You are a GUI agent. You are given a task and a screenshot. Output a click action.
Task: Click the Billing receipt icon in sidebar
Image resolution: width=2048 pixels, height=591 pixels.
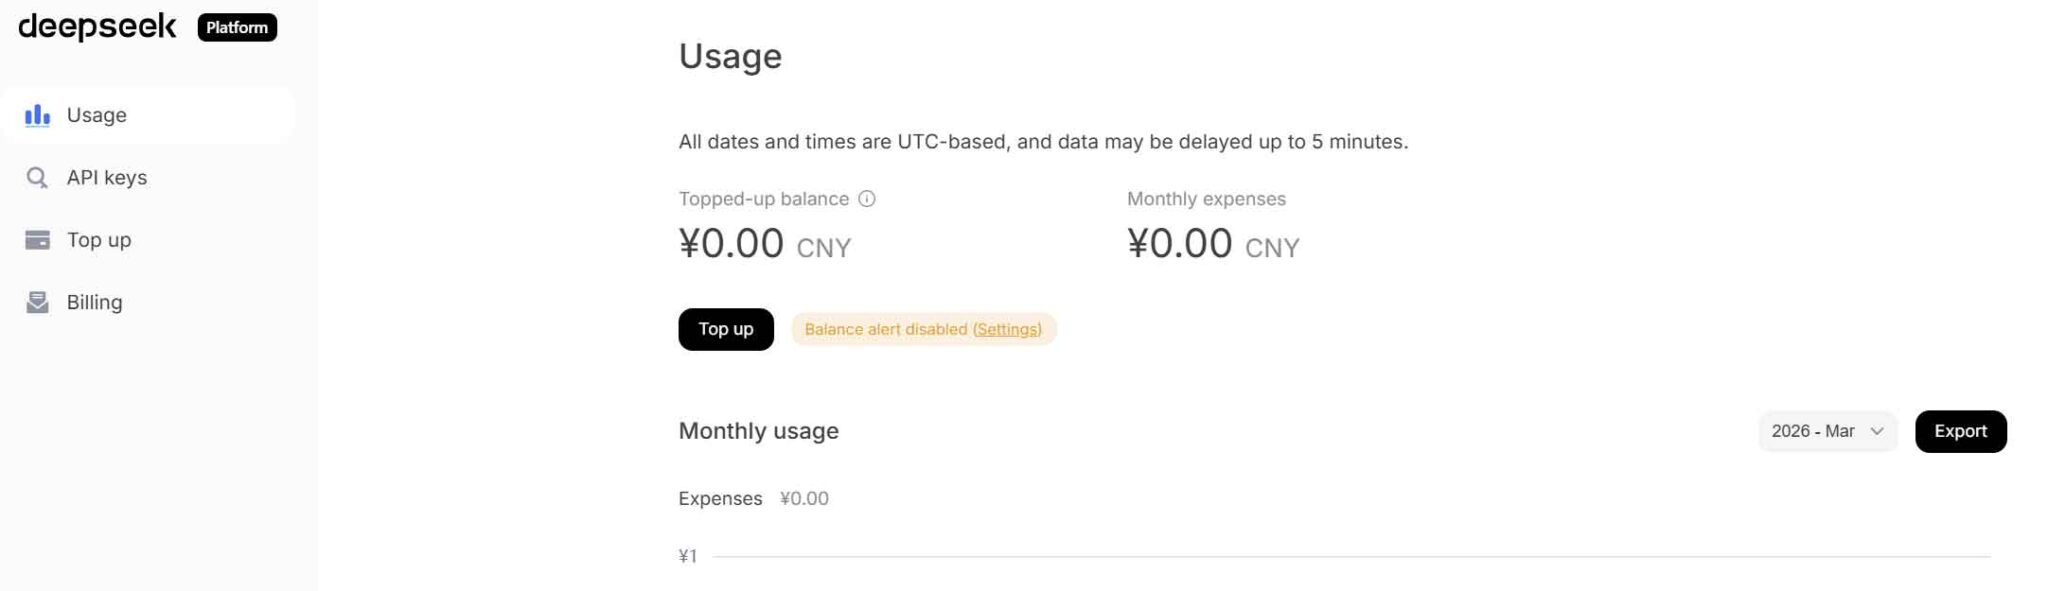(37, 302)
